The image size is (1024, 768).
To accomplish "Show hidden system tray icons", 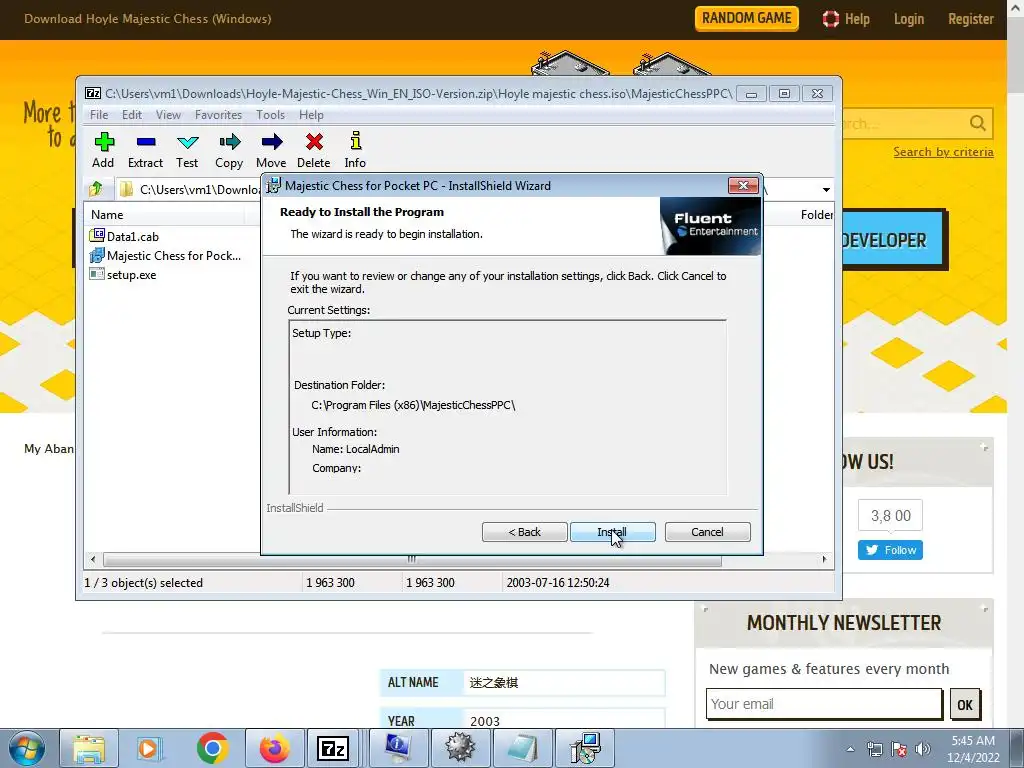I will [850, 749].
